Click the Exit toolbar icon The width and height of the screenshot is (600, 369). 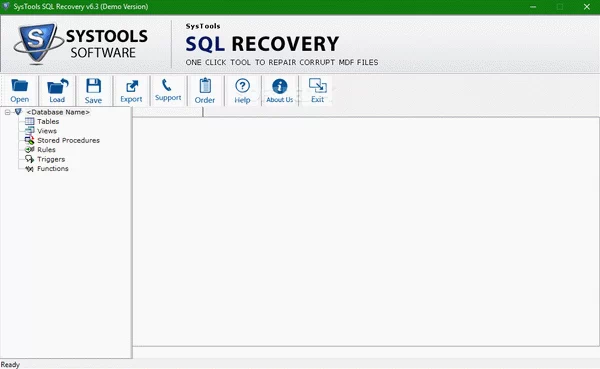click(x=318, y=85)
